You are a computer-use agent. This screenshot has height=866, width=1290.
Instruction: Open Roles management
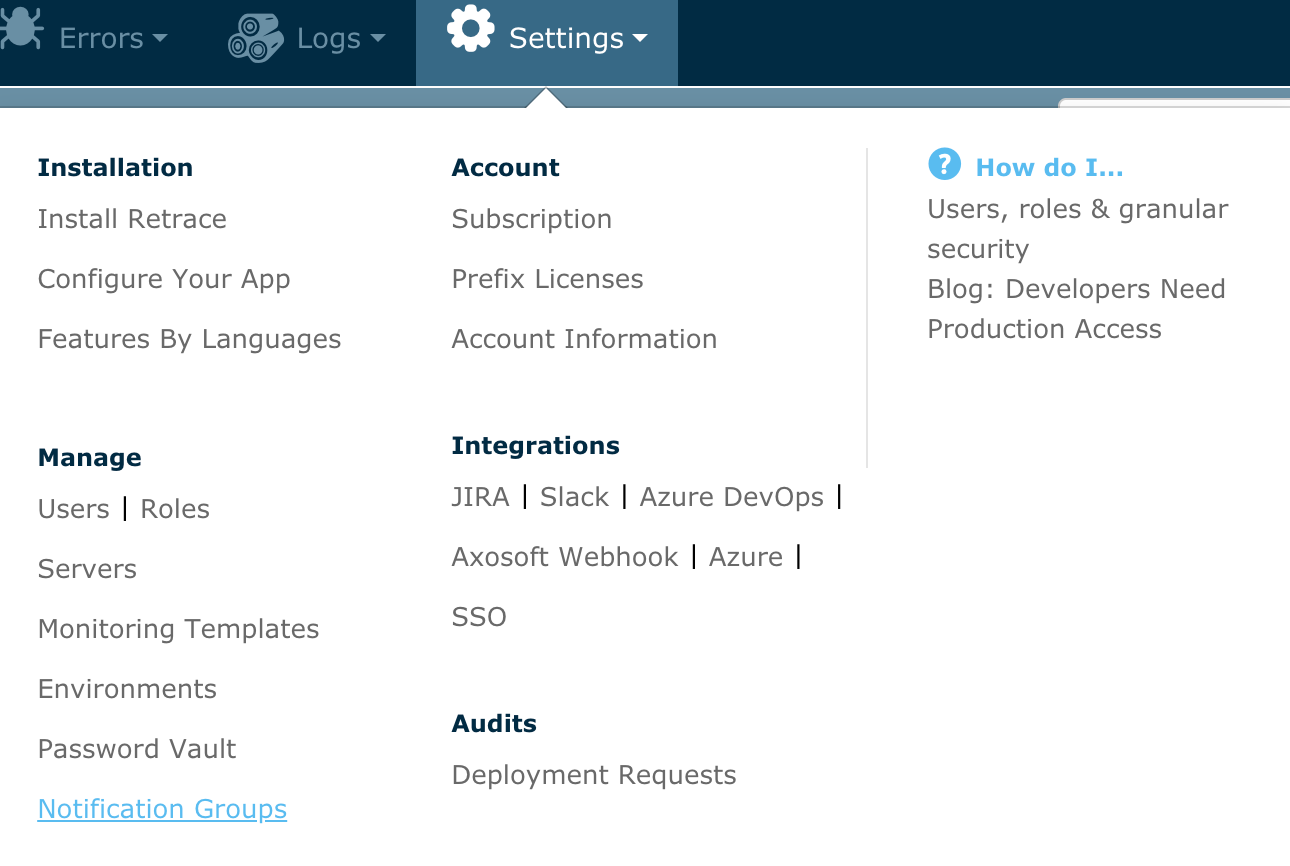(x=175, y=509)
